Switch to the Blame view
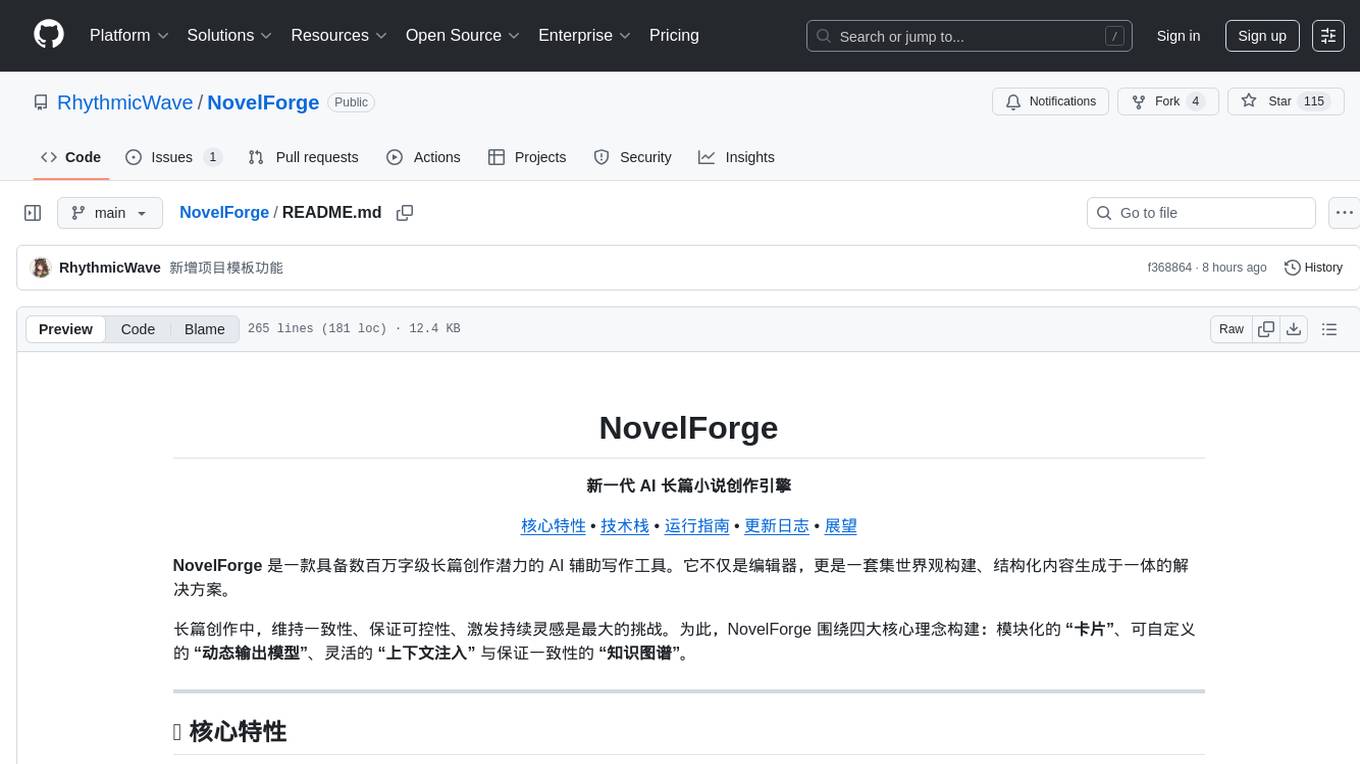 point(205,329)
